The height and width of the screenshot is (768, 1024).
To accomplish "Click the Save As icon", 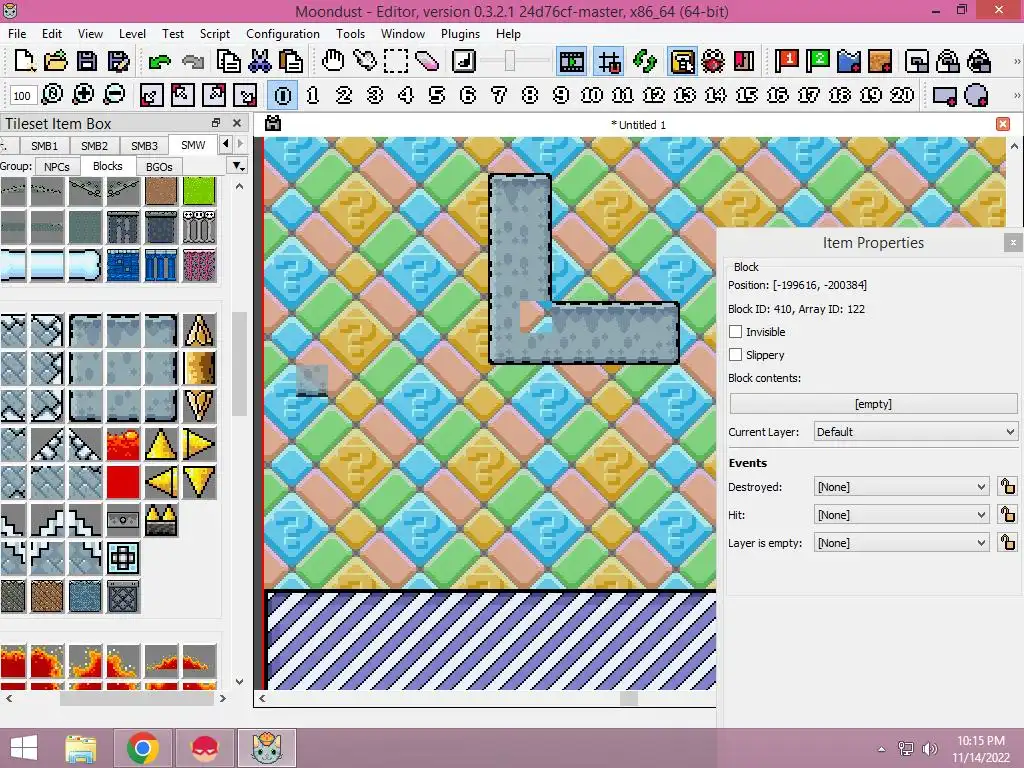I will (x=118, y=61).
